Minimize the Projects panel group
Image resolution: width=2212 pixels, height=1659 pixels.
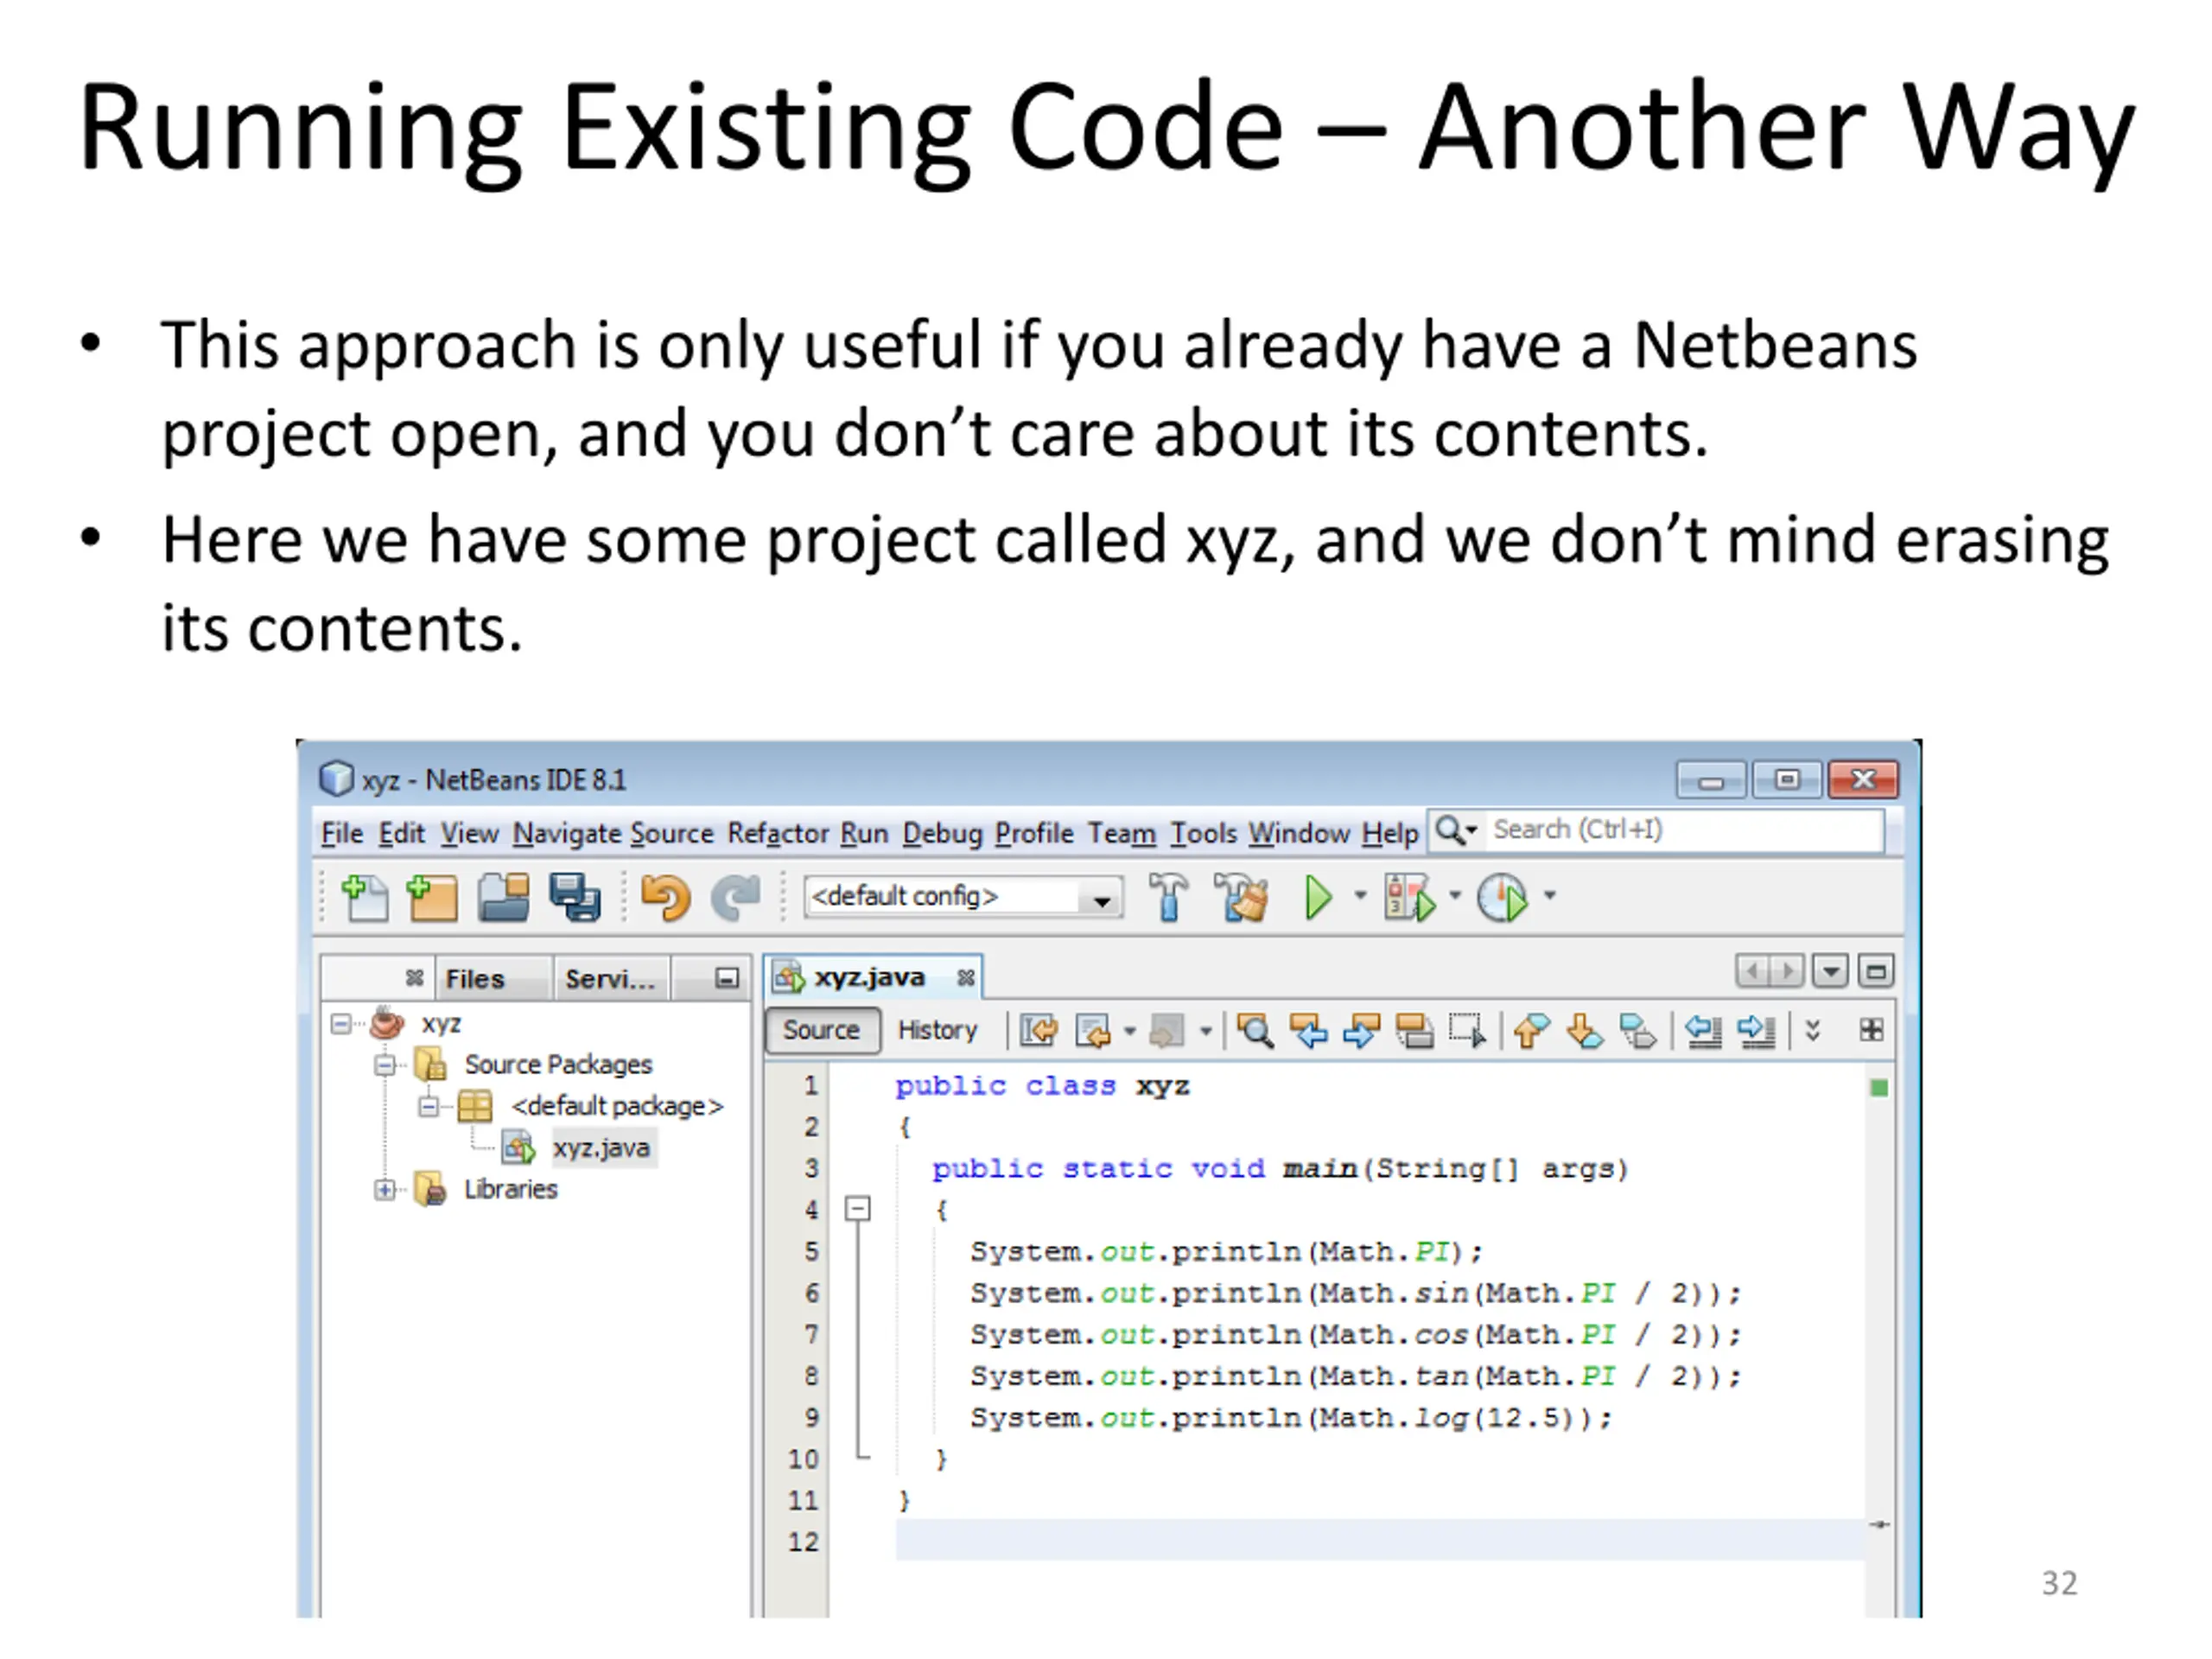726,978
